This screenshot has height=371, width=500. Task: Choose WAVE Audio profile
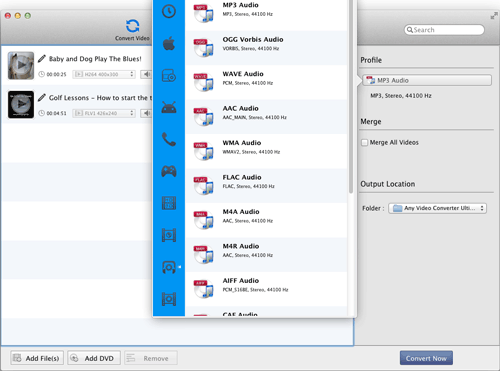[266, 82]
